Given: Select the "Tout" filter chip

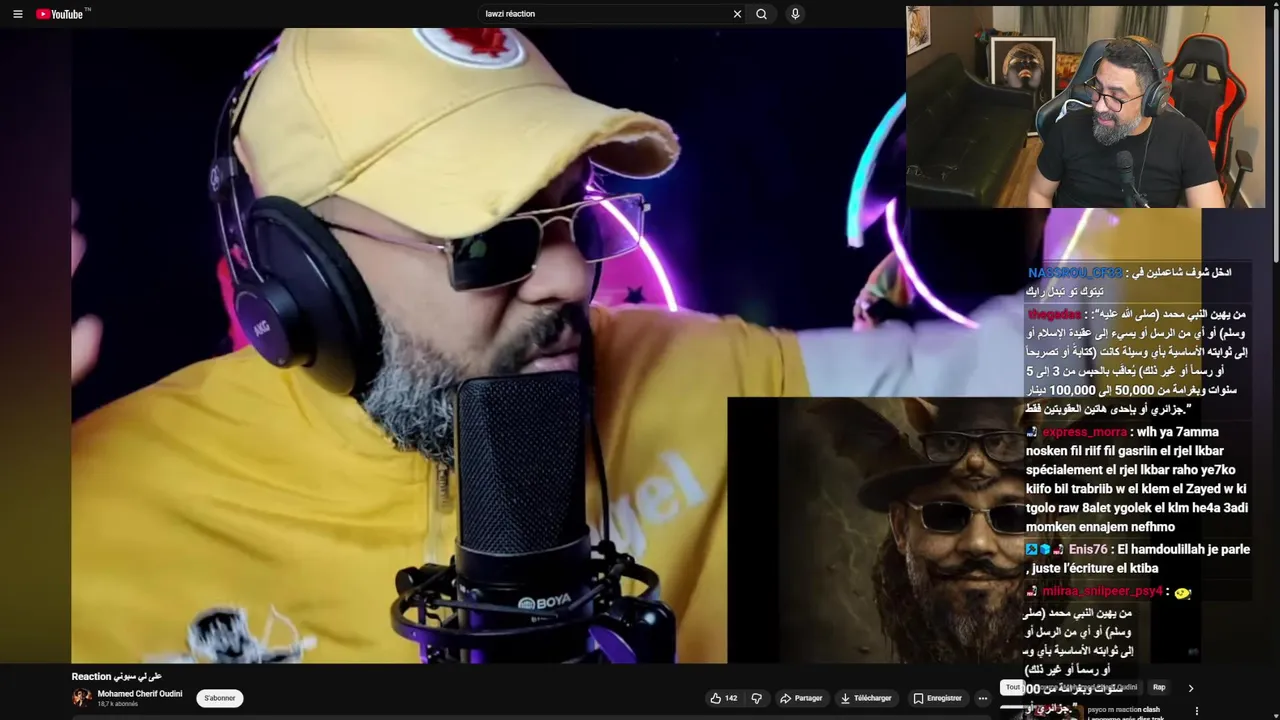Looking at the screenshot, I should pos(1012,687).
